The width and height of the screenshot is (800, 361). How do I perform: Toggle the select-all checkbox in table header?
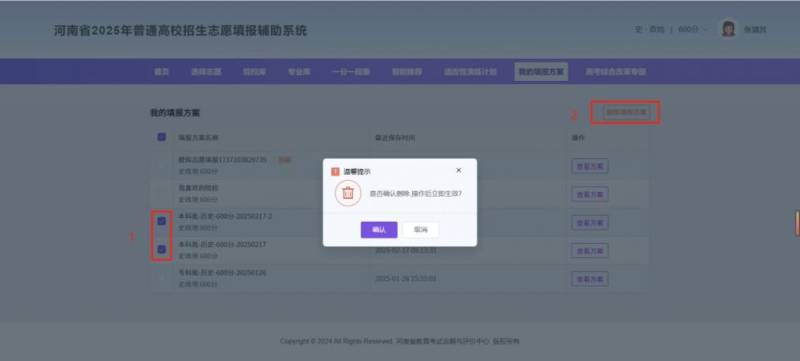[161, 137]
